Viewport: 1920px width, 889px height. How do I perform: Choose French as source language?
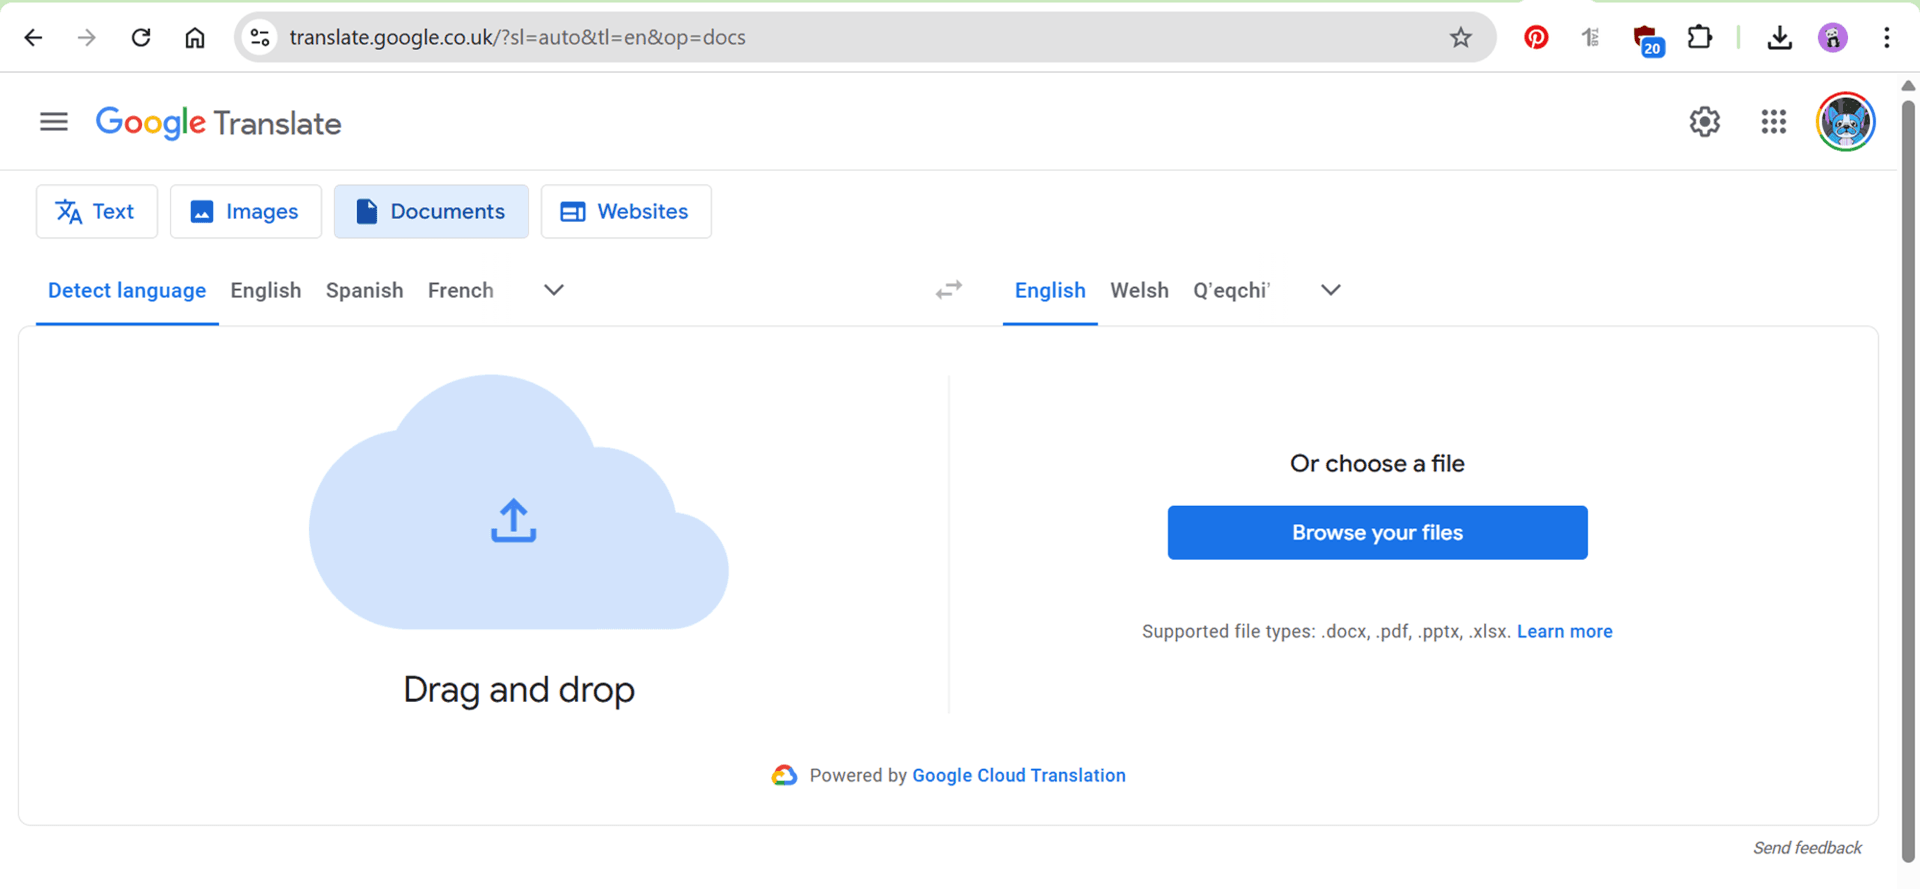pyautogui.click(x=461, y=290)
